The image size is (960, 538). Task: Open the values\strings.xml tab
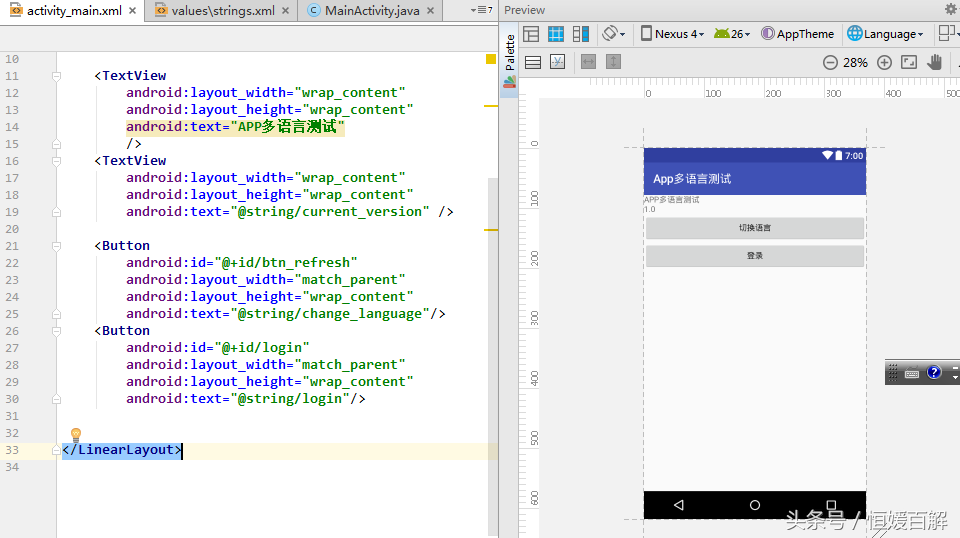point(222,10)
